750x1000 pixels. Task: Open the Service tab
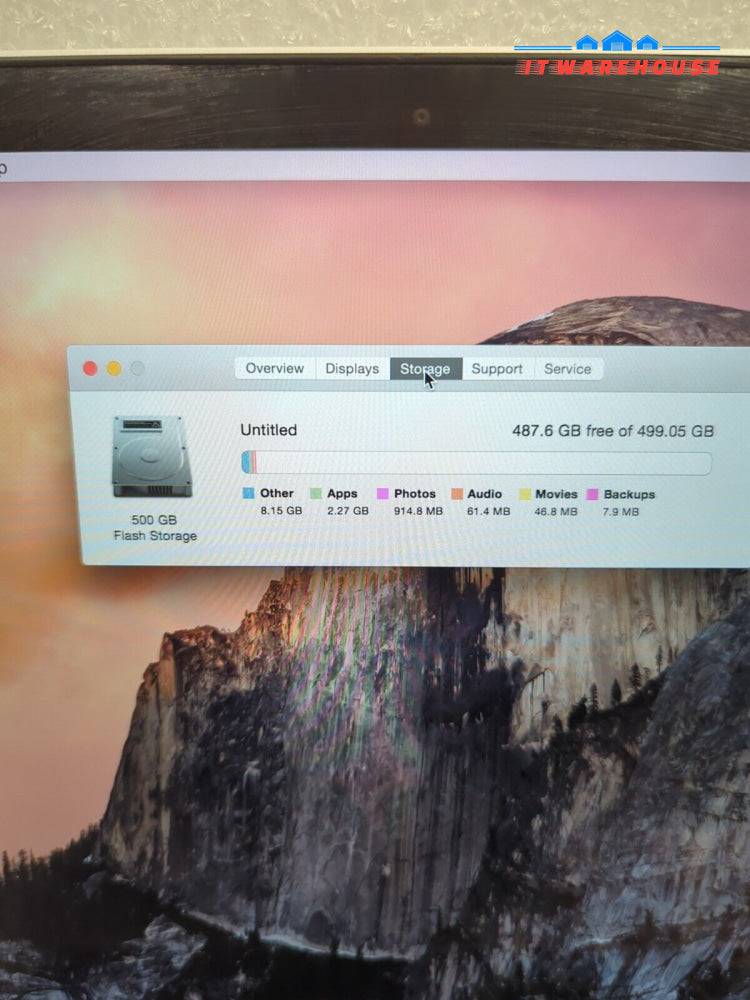567,369
